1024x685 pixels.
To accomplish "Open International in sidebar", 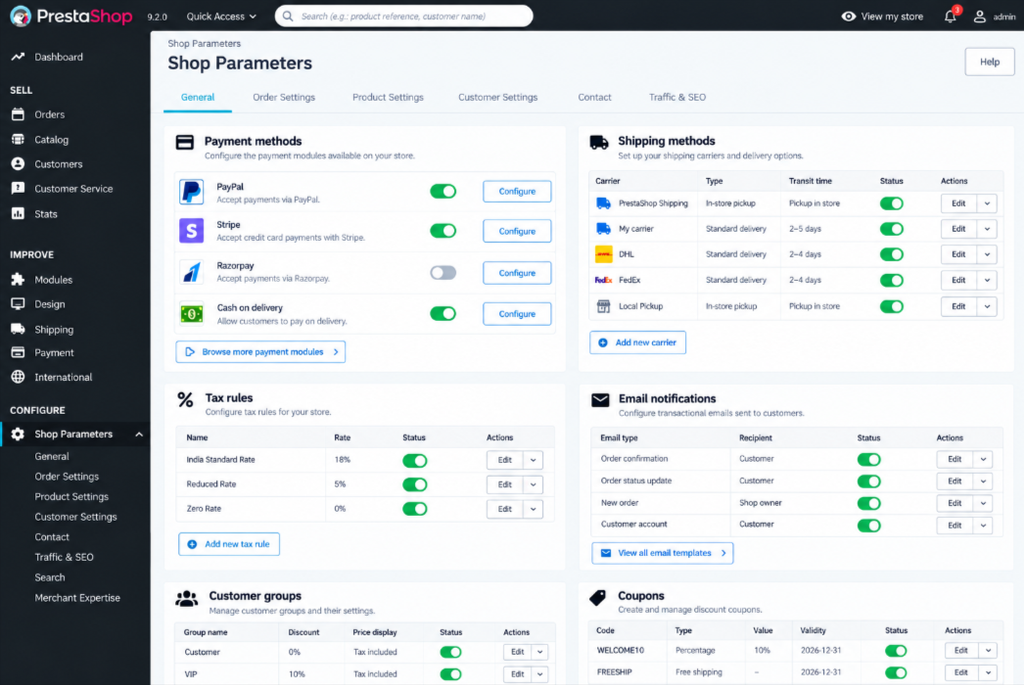I will click(63, 377).
